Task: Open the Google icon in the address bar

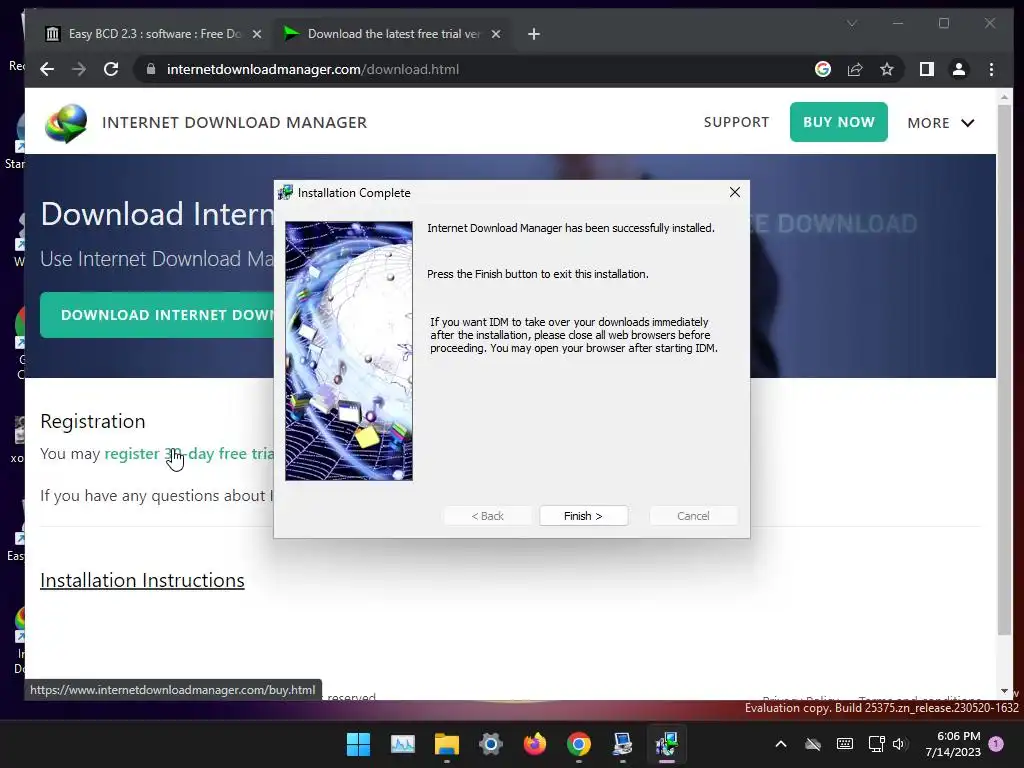Action: coord(823,69)
